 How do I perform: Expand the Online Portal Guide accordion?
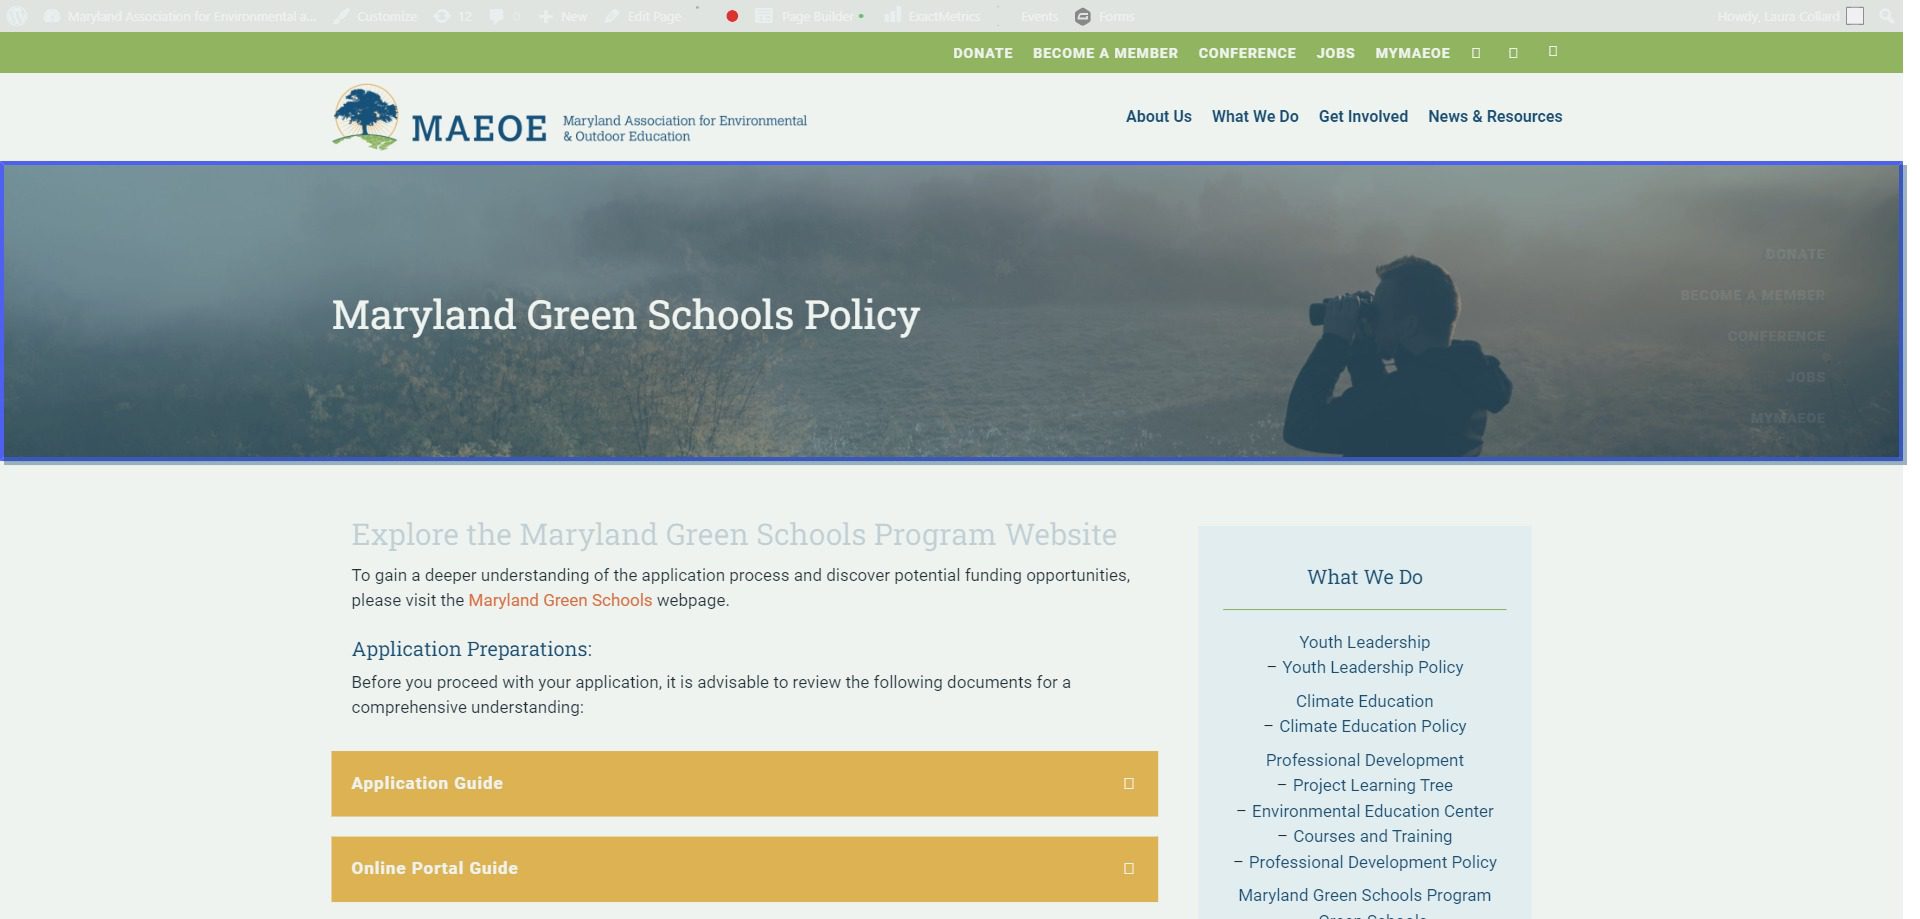tap(744, 868)
